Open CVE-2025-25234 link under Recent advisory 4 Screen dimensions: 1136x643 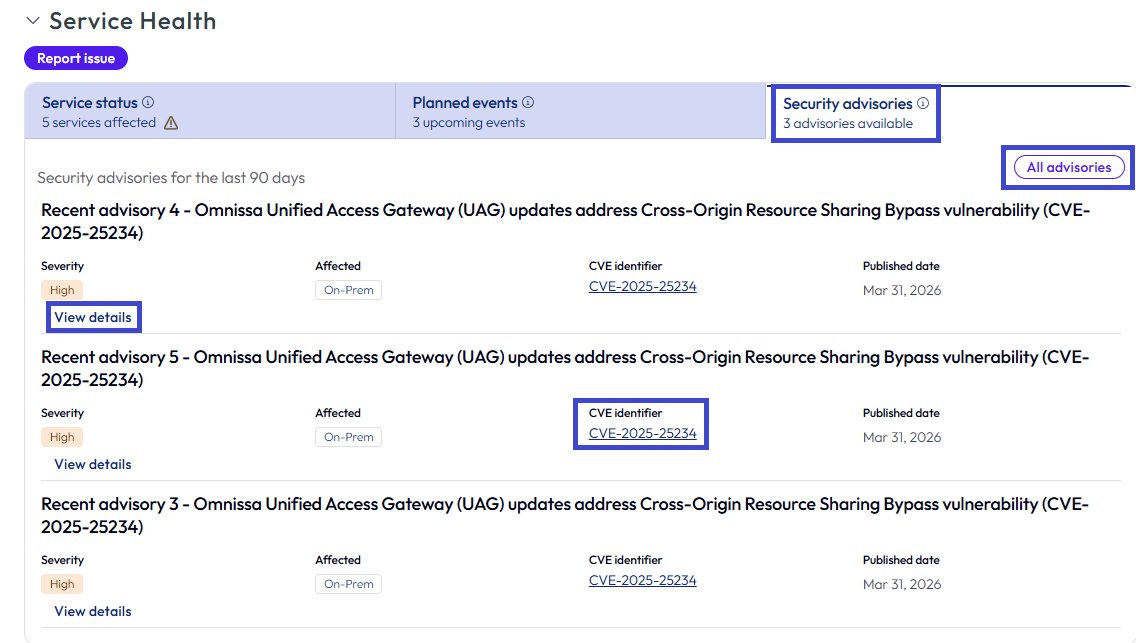tap(643, 287)
